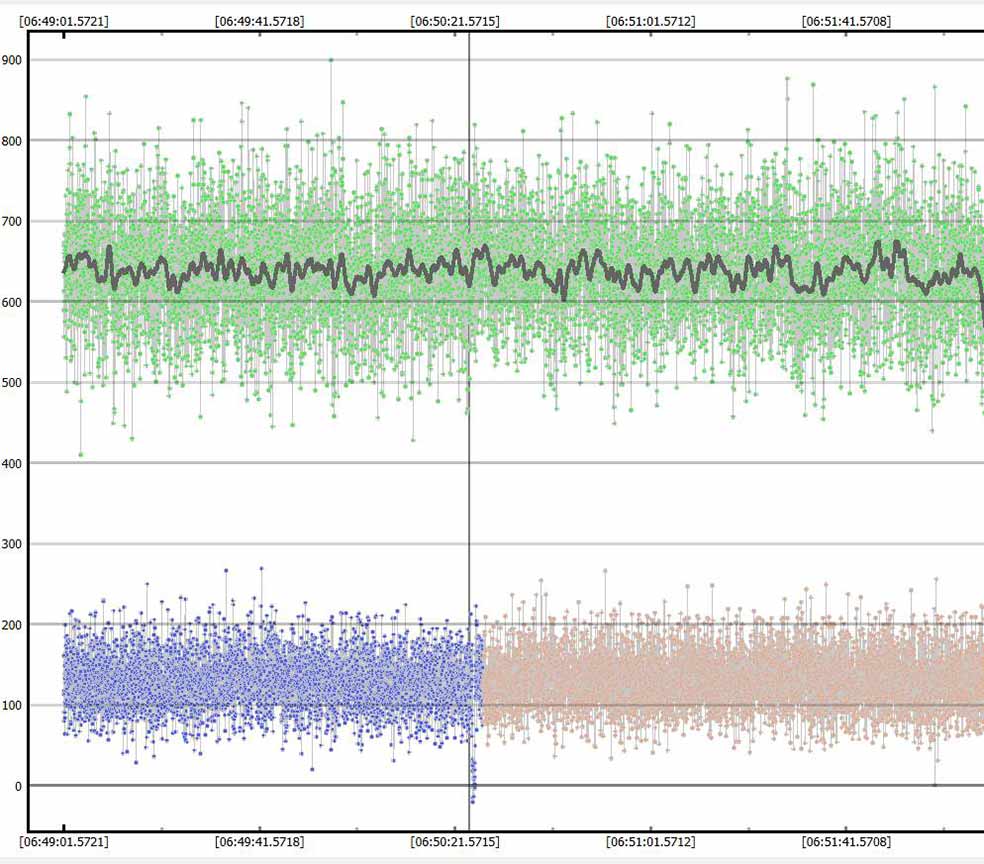Click the top timestamp label 06:49:41.5718

tap(260, 21)
